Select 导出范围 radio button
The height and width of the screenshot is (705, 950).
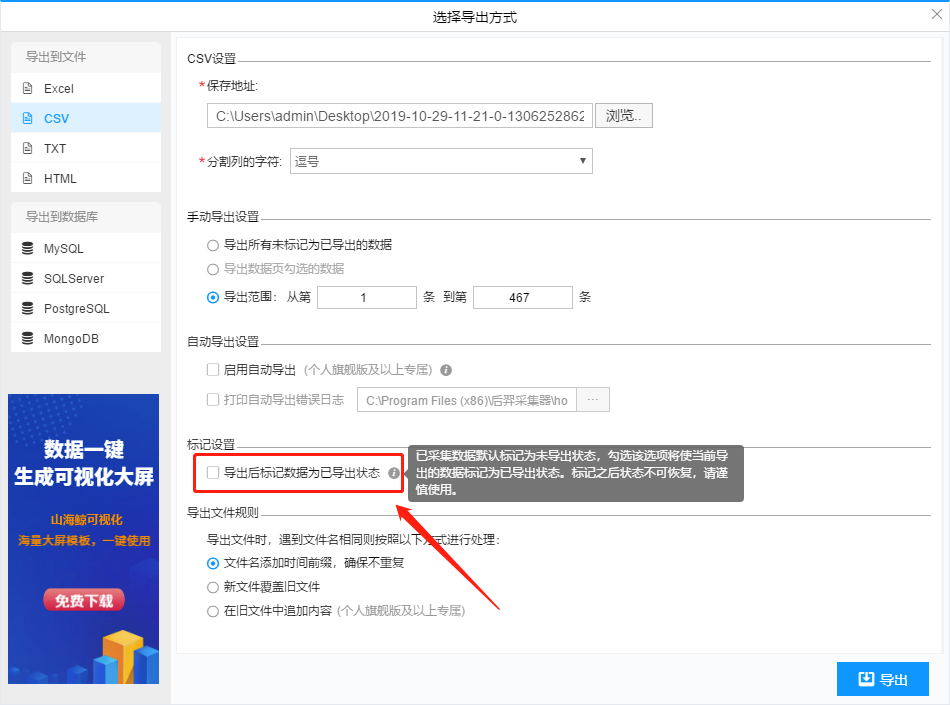pos(213,297)
